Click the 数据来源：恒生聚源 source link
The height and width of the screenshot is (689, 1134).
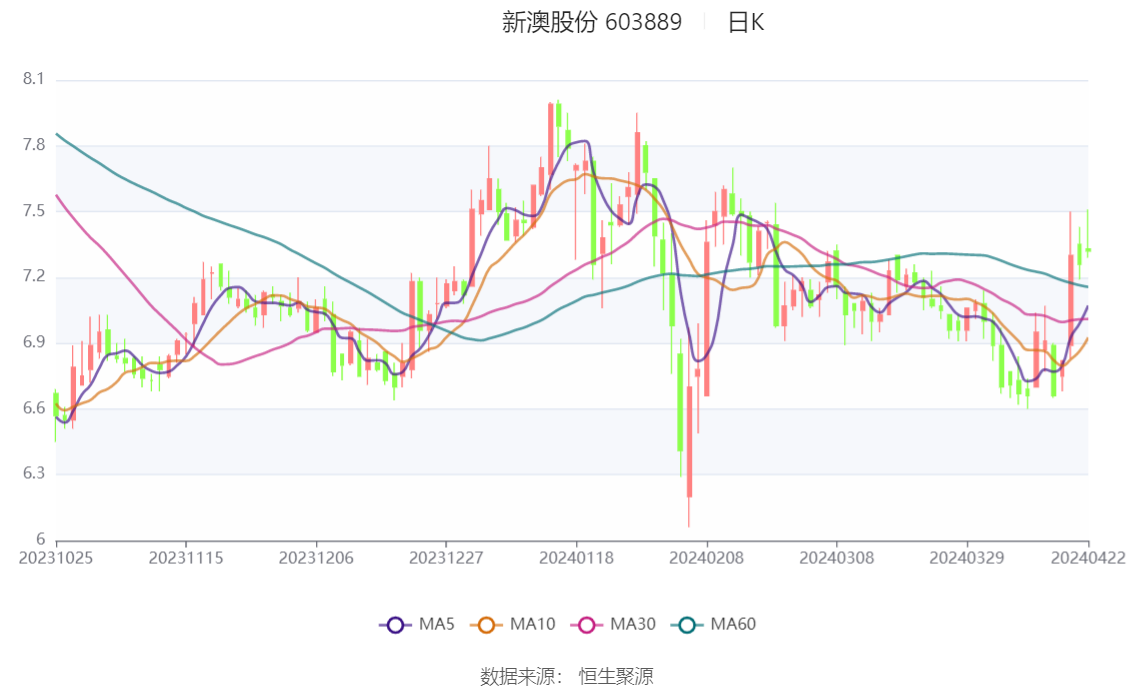(566, 676)
